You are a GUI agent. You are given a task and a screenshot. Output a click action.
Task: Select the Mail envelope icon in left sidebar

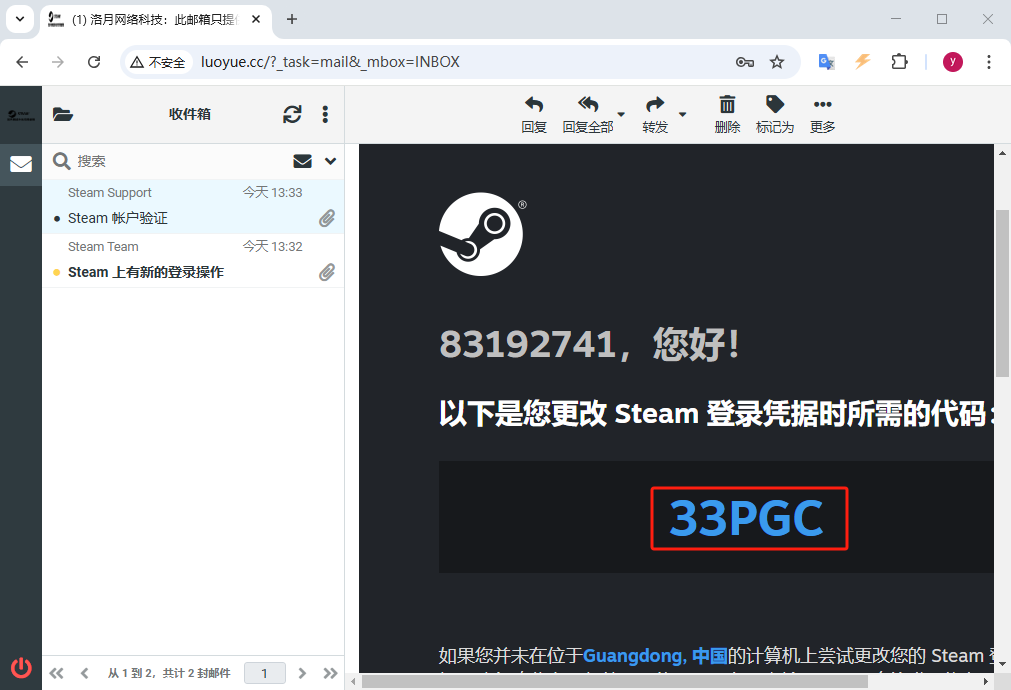[20, 164]
